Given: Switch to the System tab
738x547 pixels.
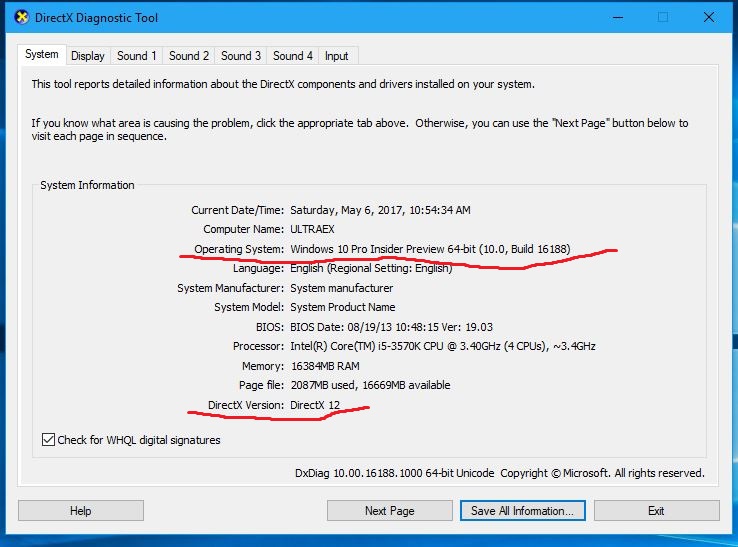Looking at the screenshot, I should (x=42, y=55).
